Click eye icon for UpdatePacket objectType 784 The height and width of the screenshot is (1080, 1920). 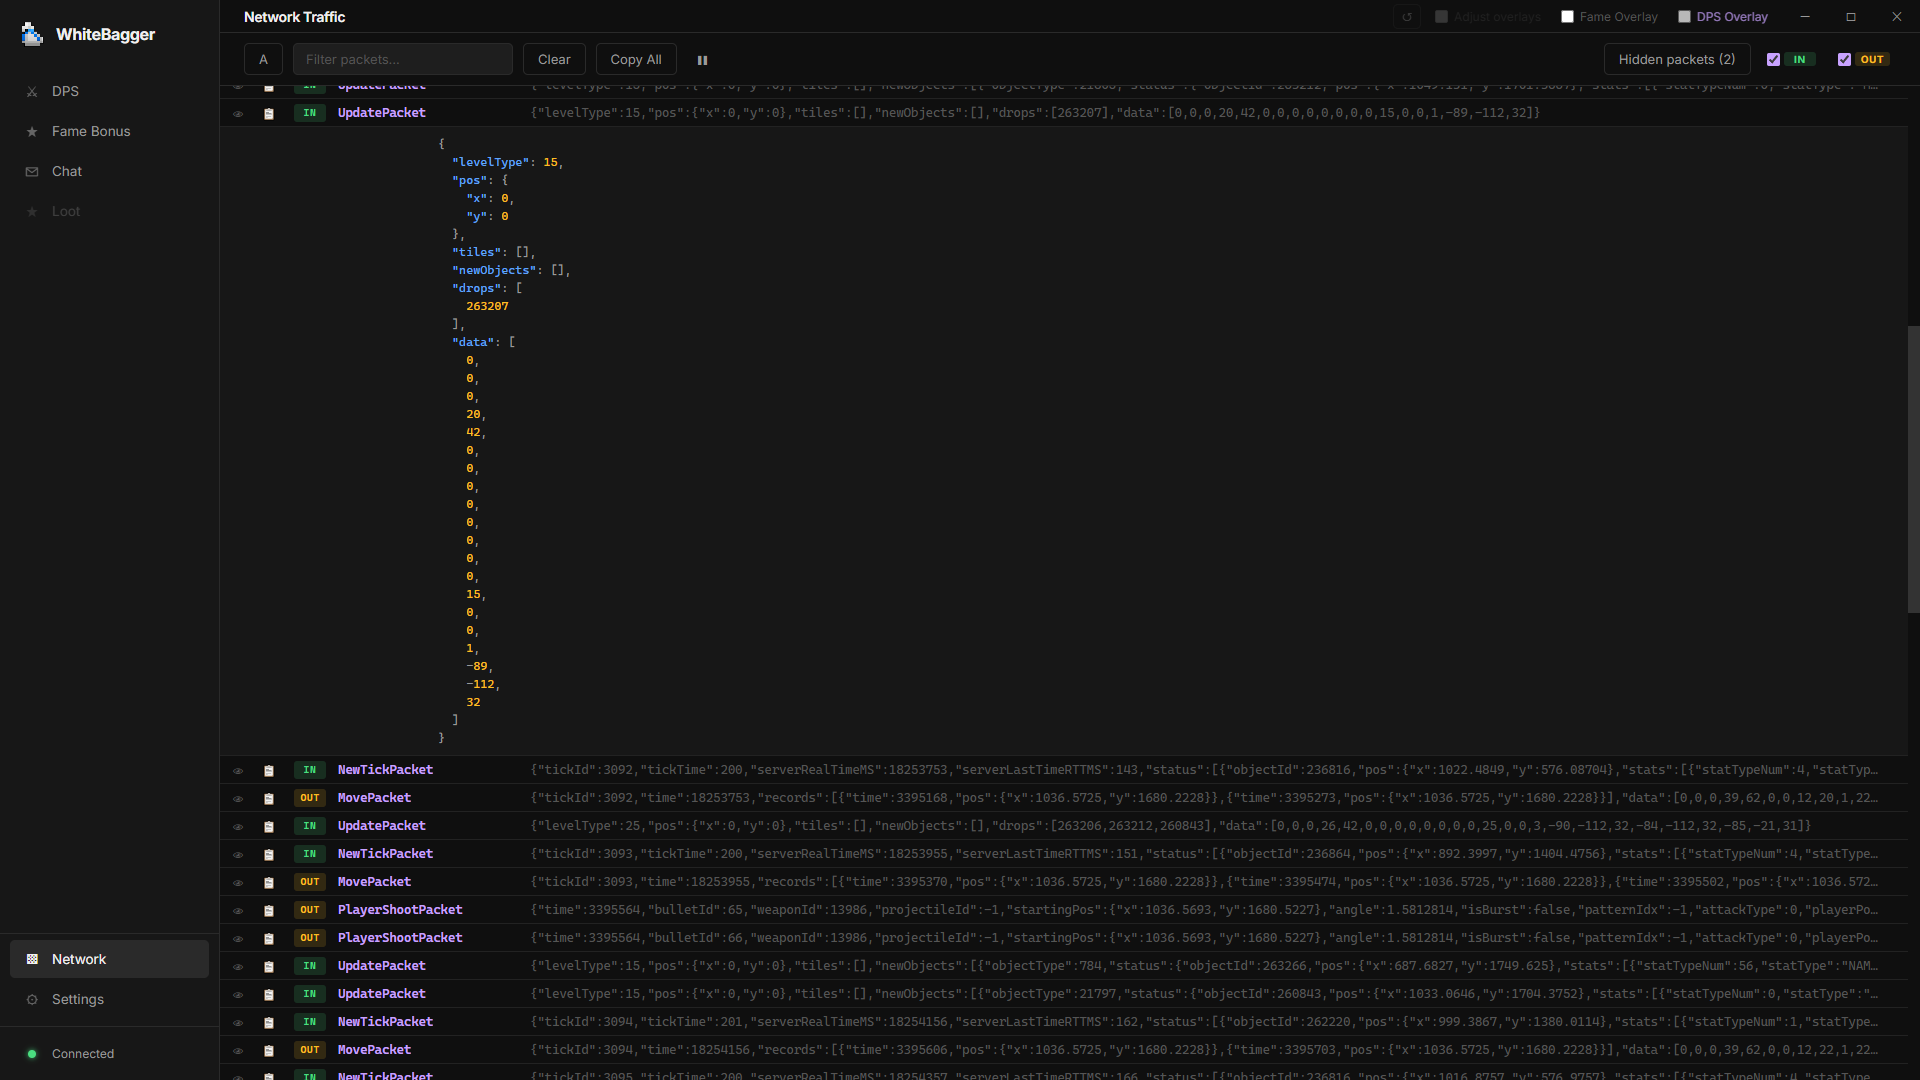238,967
